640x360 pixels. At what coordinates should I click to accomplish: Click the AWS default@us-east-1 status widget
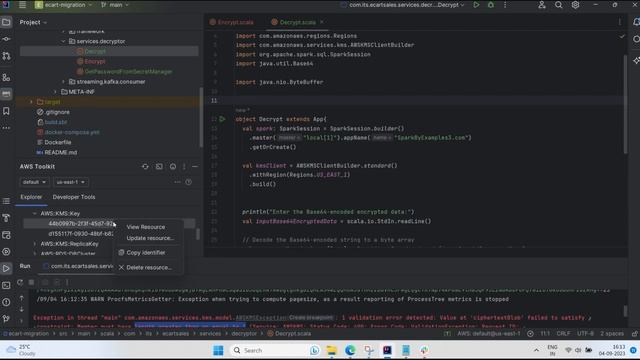click(489, 333)
